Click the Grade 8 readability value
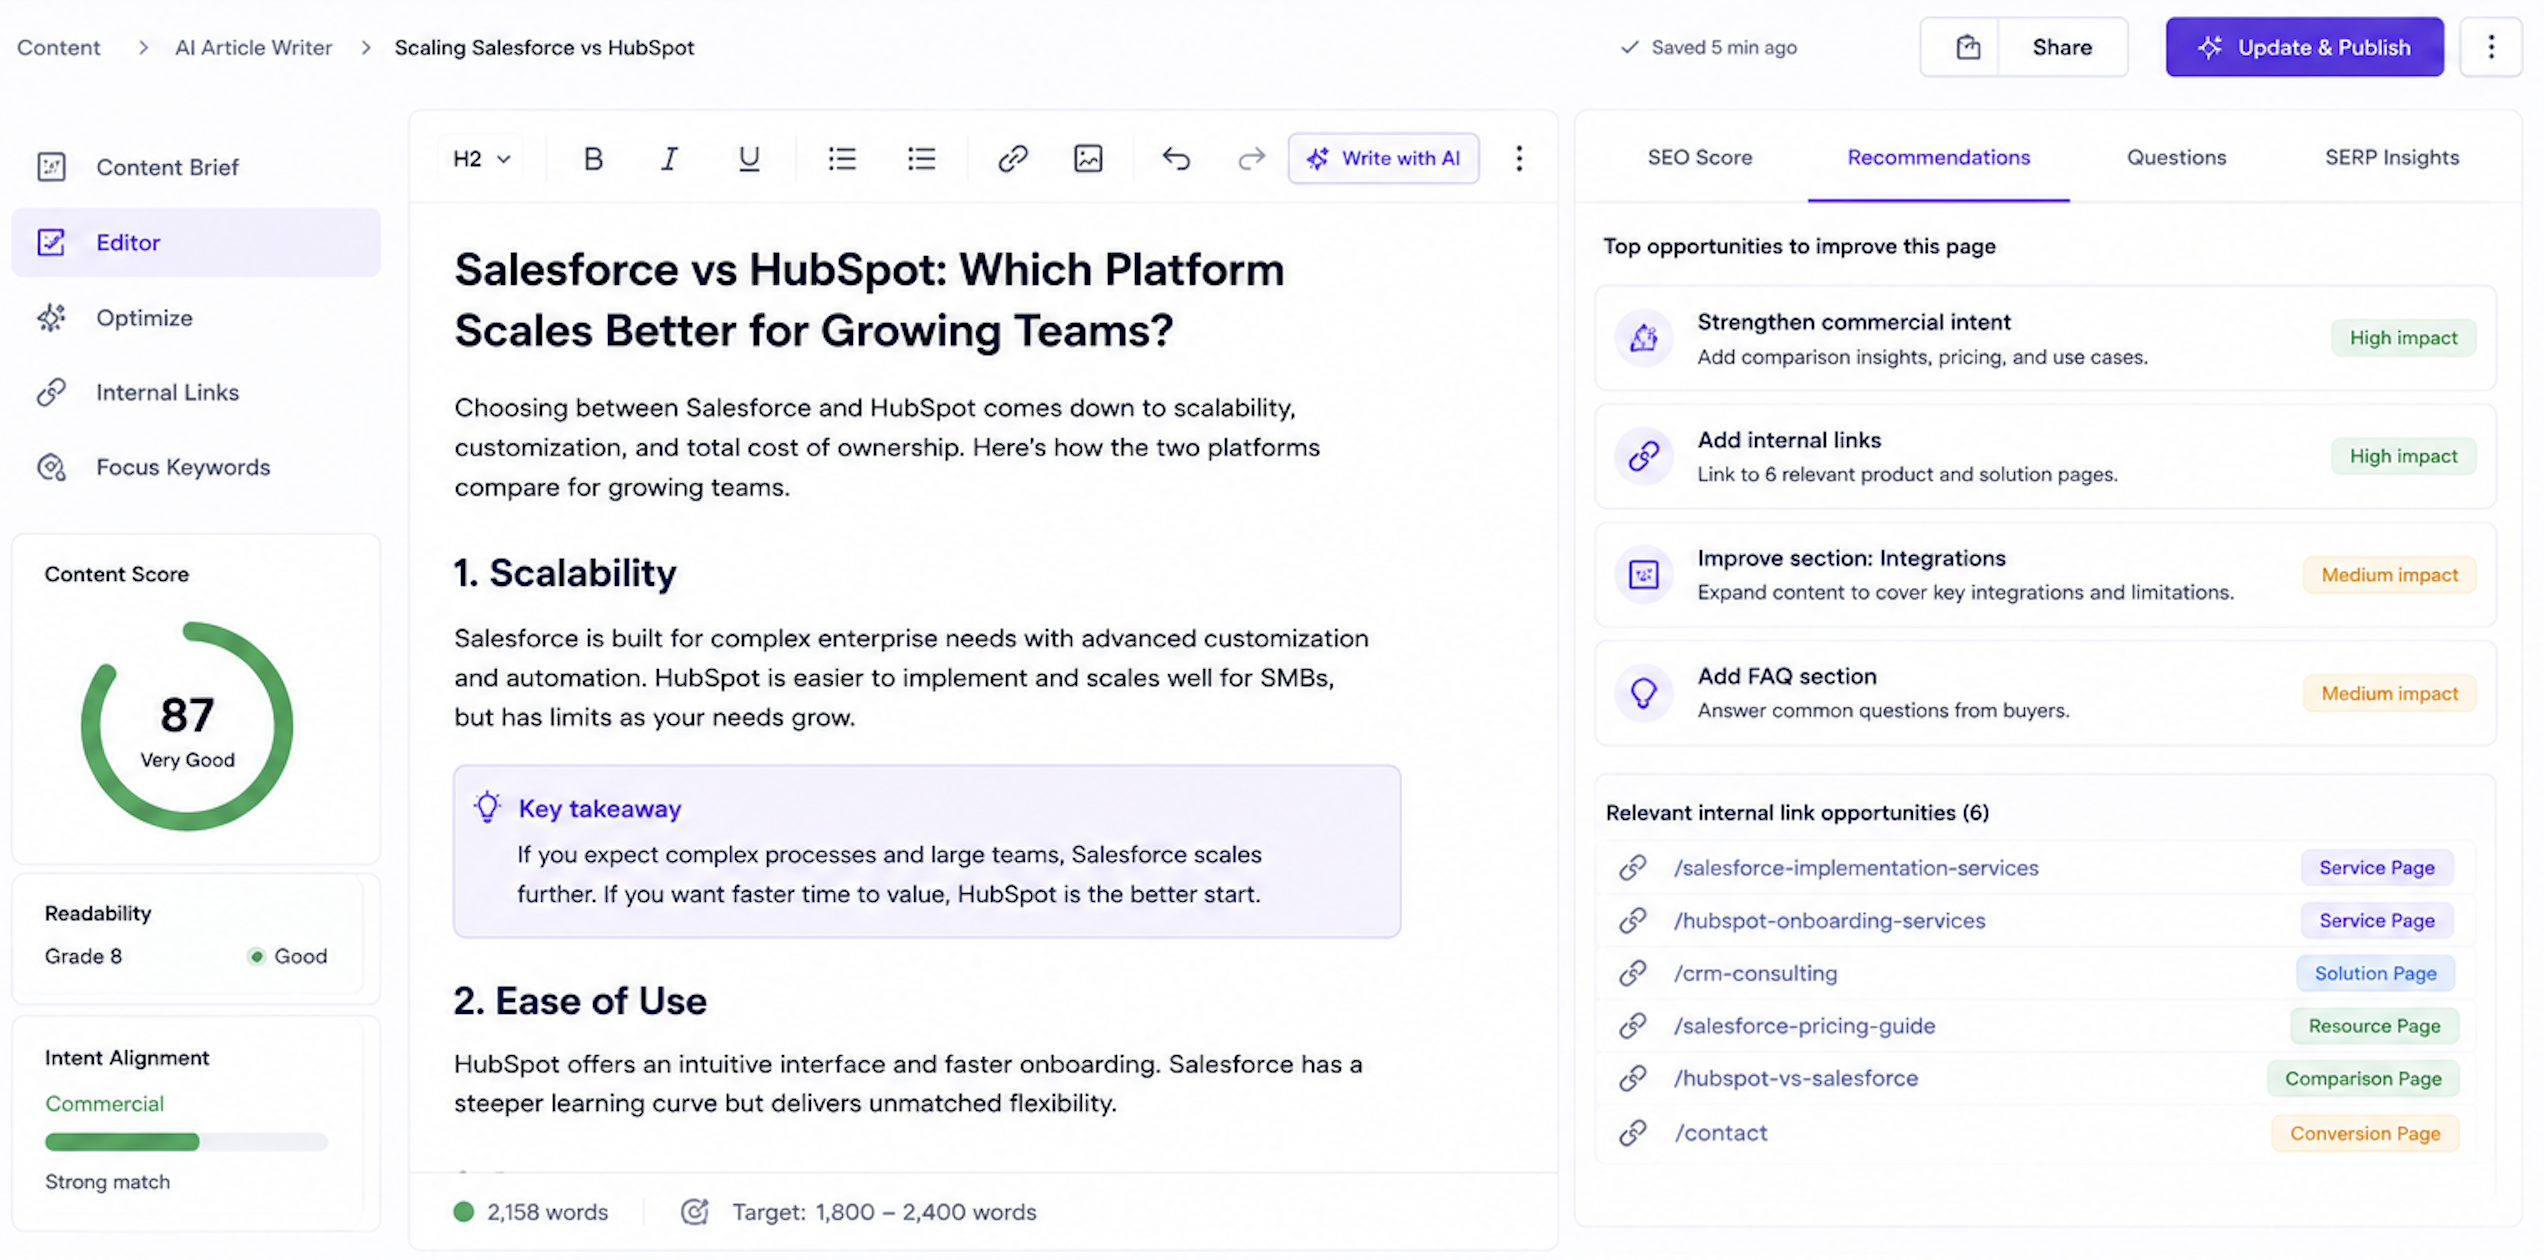 point(83,956)
